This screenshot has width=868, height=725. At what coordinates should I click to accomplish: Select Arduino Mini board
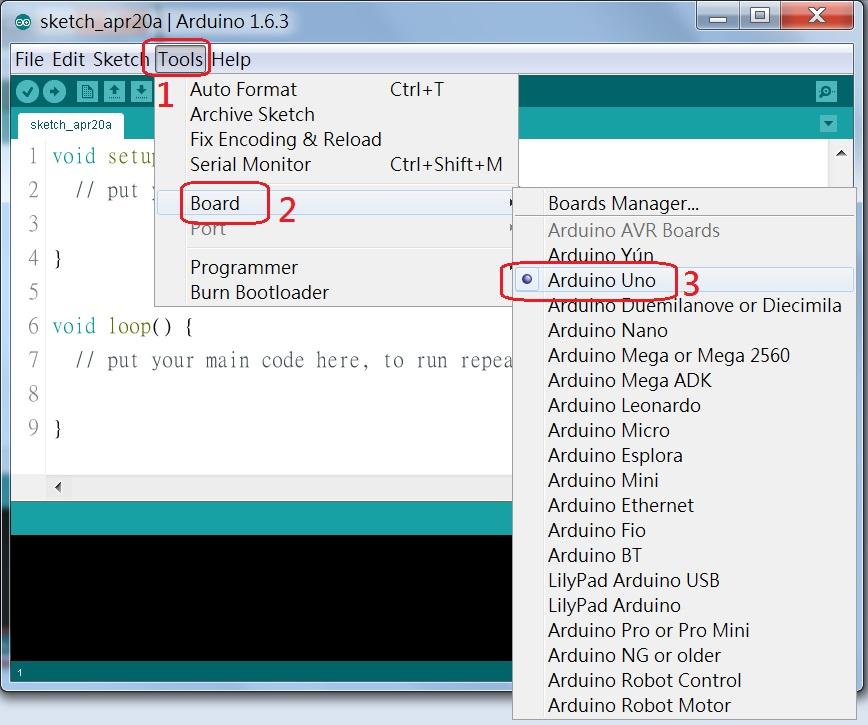685,480
